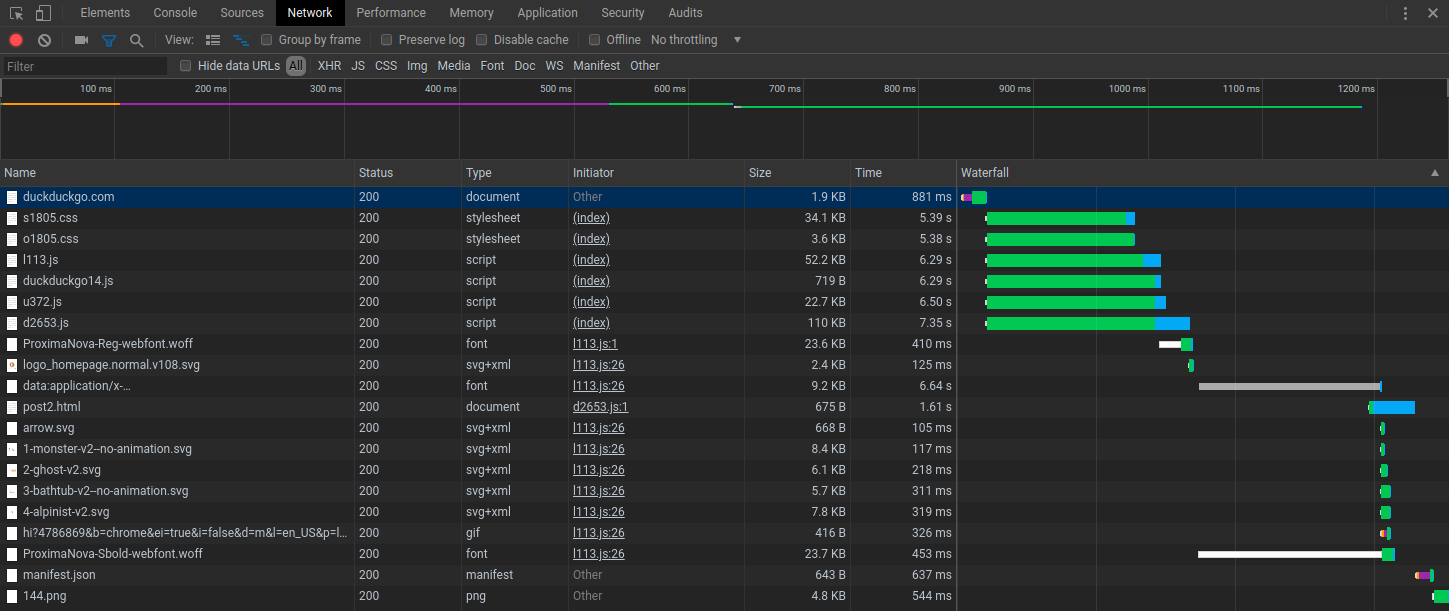Filter requests by WS type
1449x611 pixels.
pyautogui.click(x=554, y=66)
